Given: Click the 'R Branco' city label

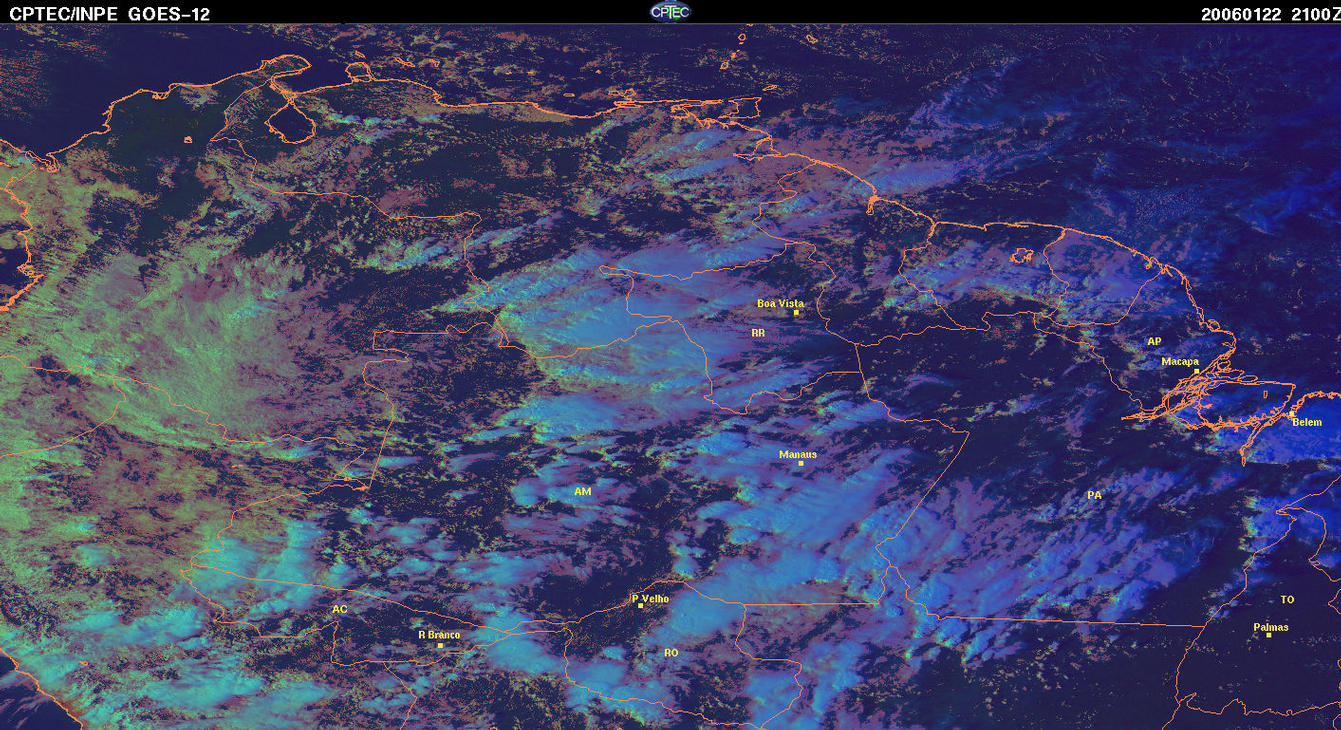Looking at the screenshot, I should point(439,634).
